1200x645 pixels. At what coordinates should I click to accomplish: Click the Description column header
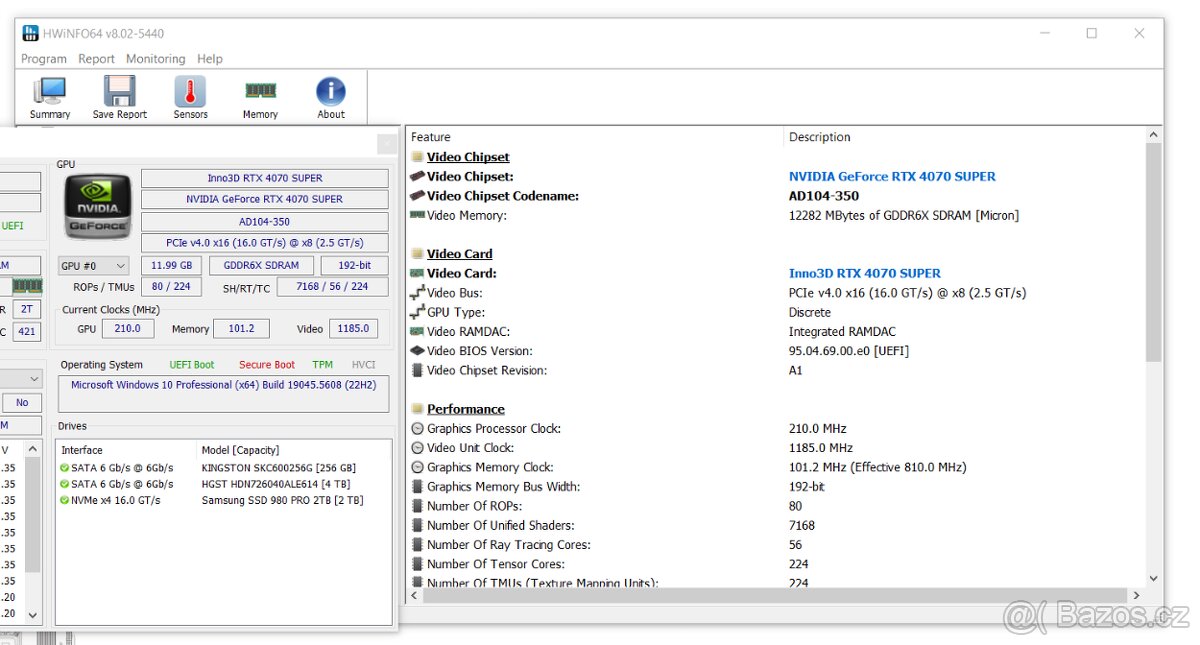819,137
